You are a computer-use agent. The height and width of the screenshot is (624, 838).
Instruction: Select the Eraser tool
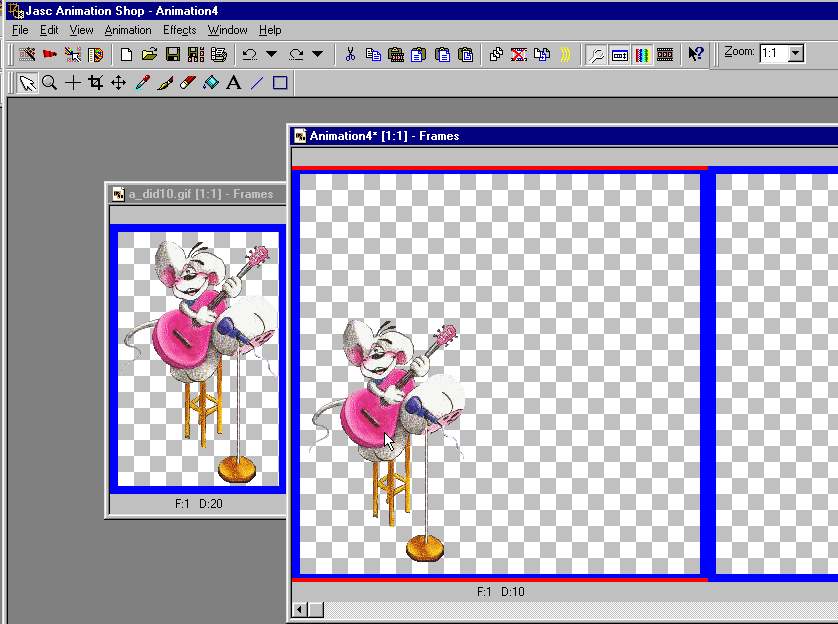point(188,83)
